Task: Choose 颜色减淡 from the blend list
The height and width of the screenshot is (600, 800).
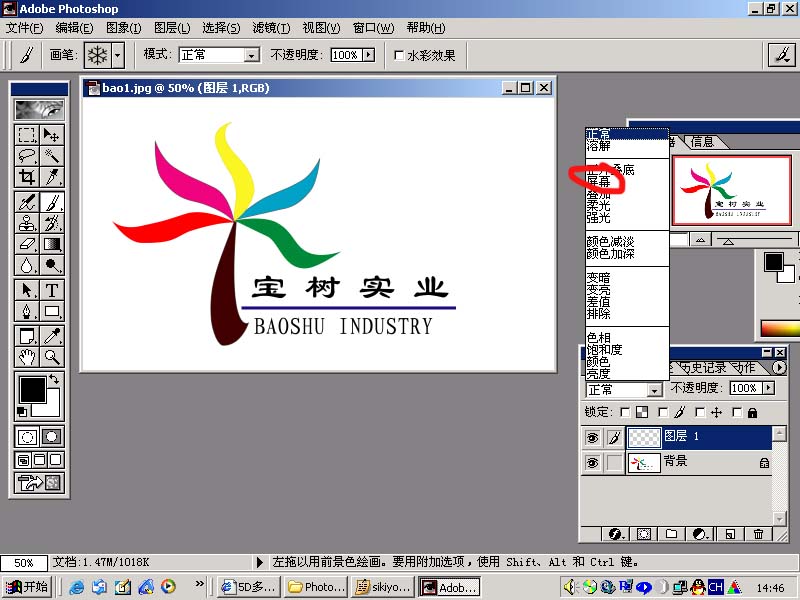Action: (x=610, y=241)
